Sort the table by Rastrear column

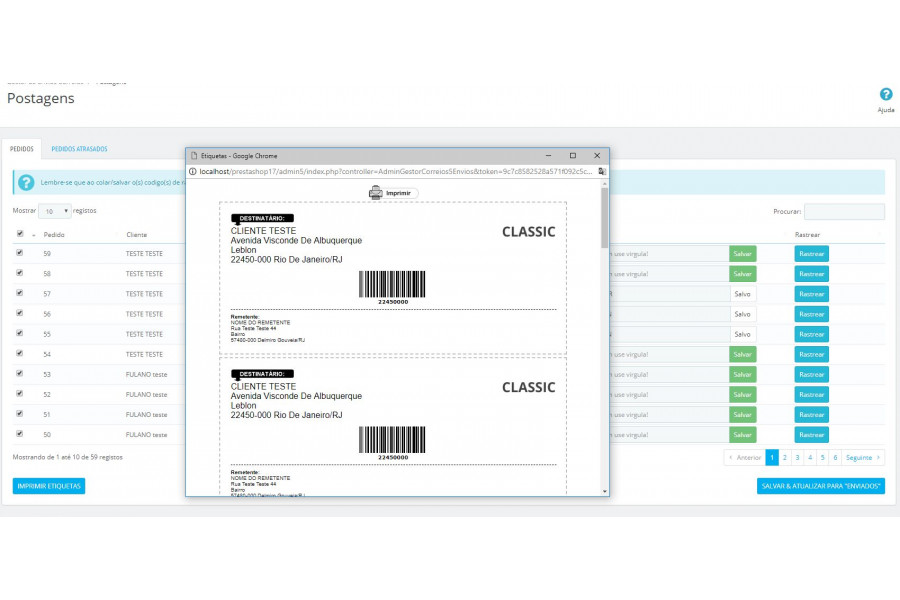coord(807,235)
